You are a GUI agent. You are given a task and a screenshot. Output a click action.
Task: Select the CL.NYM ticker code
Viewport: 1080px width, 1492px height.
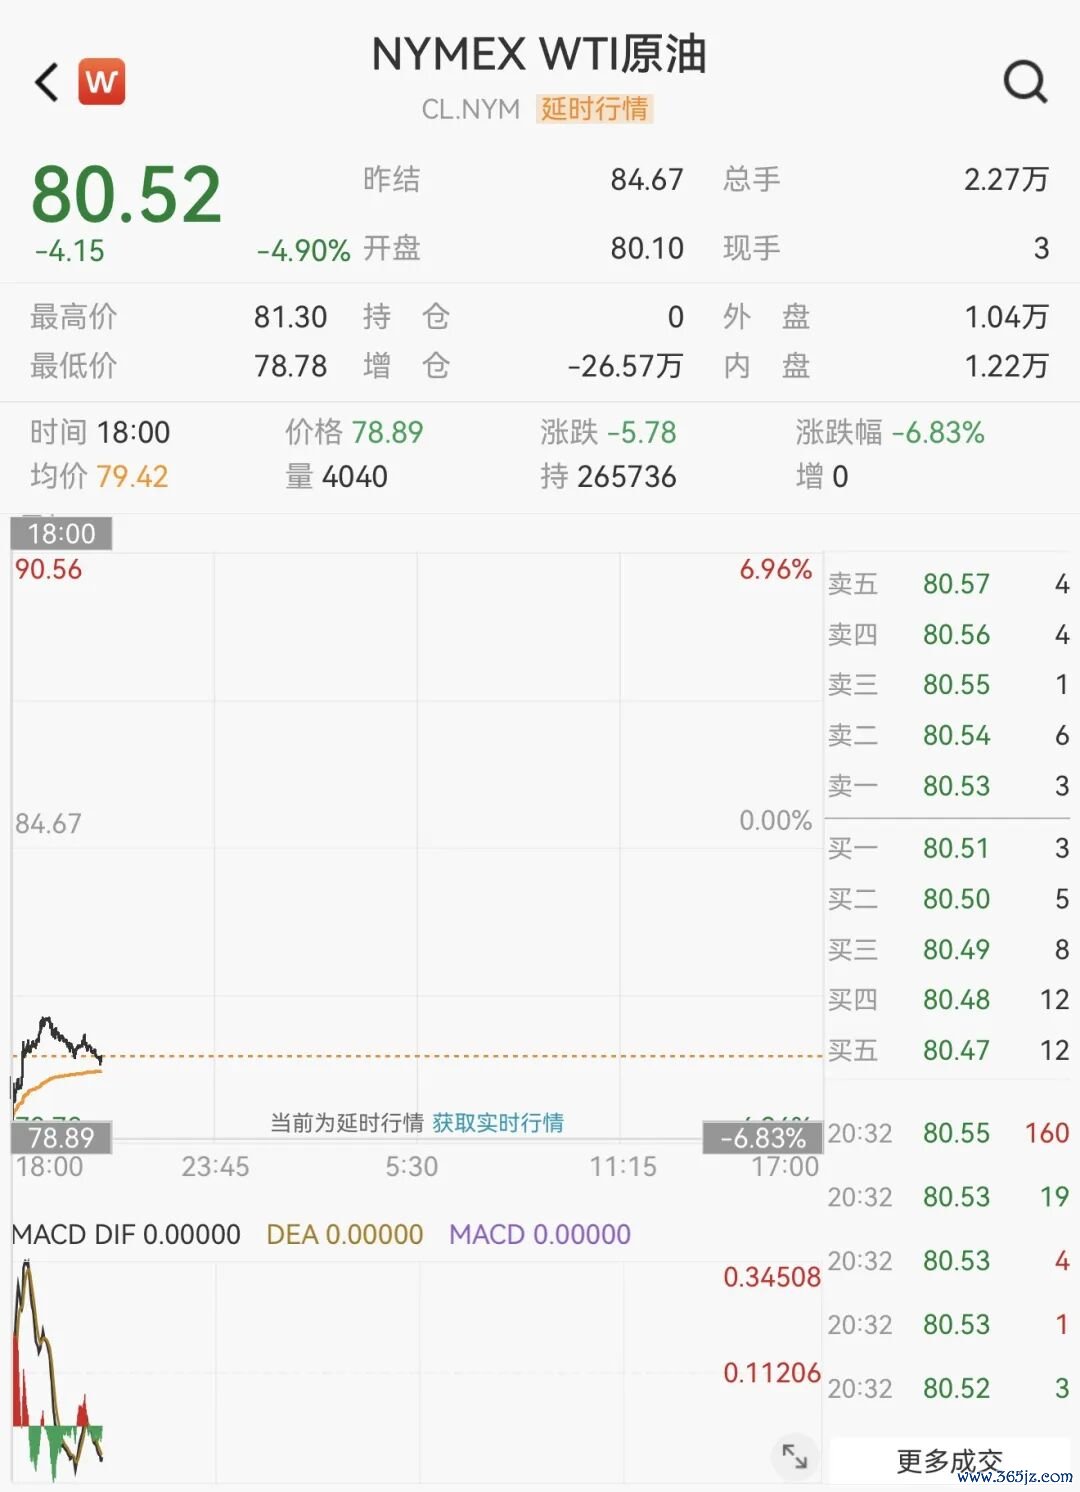[471, 109]
